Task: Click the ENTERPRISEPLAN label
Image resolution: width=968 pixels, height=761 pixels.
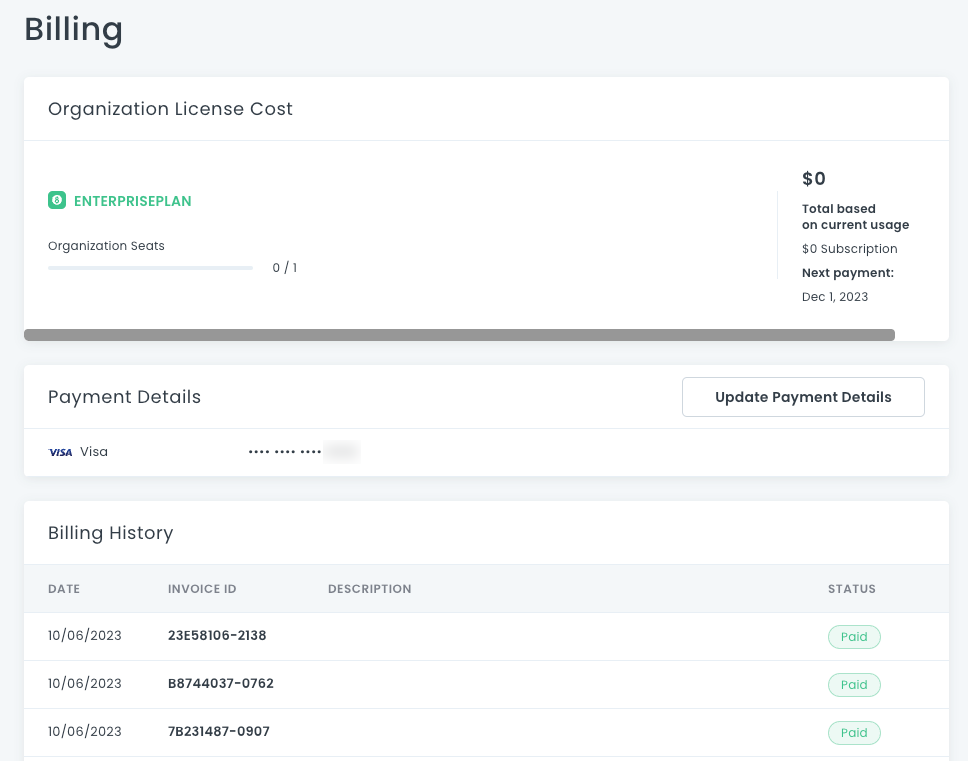Action: click(132, 201)
